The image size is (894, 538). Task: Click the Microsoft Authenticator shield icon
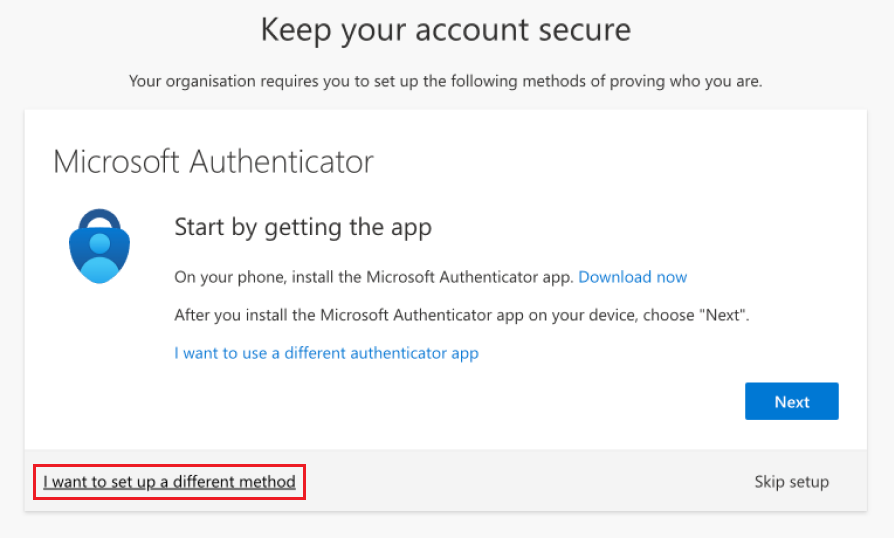(x=99, y=251)
